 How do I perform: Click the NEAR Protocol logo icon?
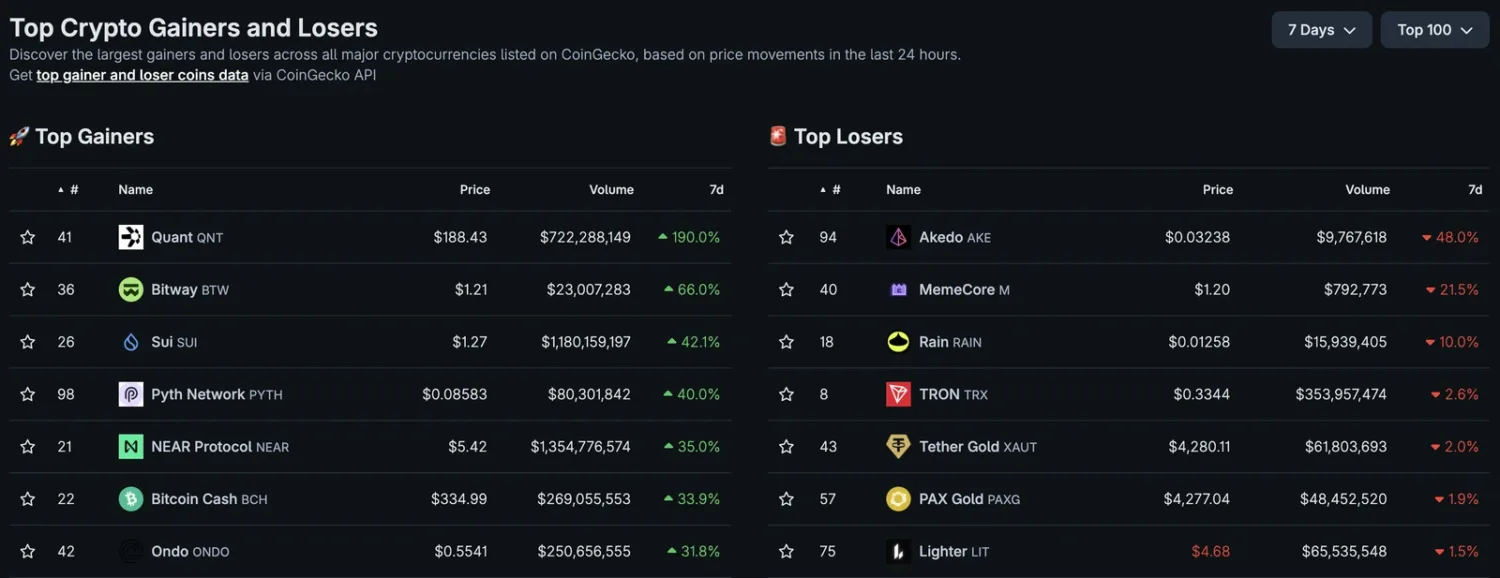(131, 447)
